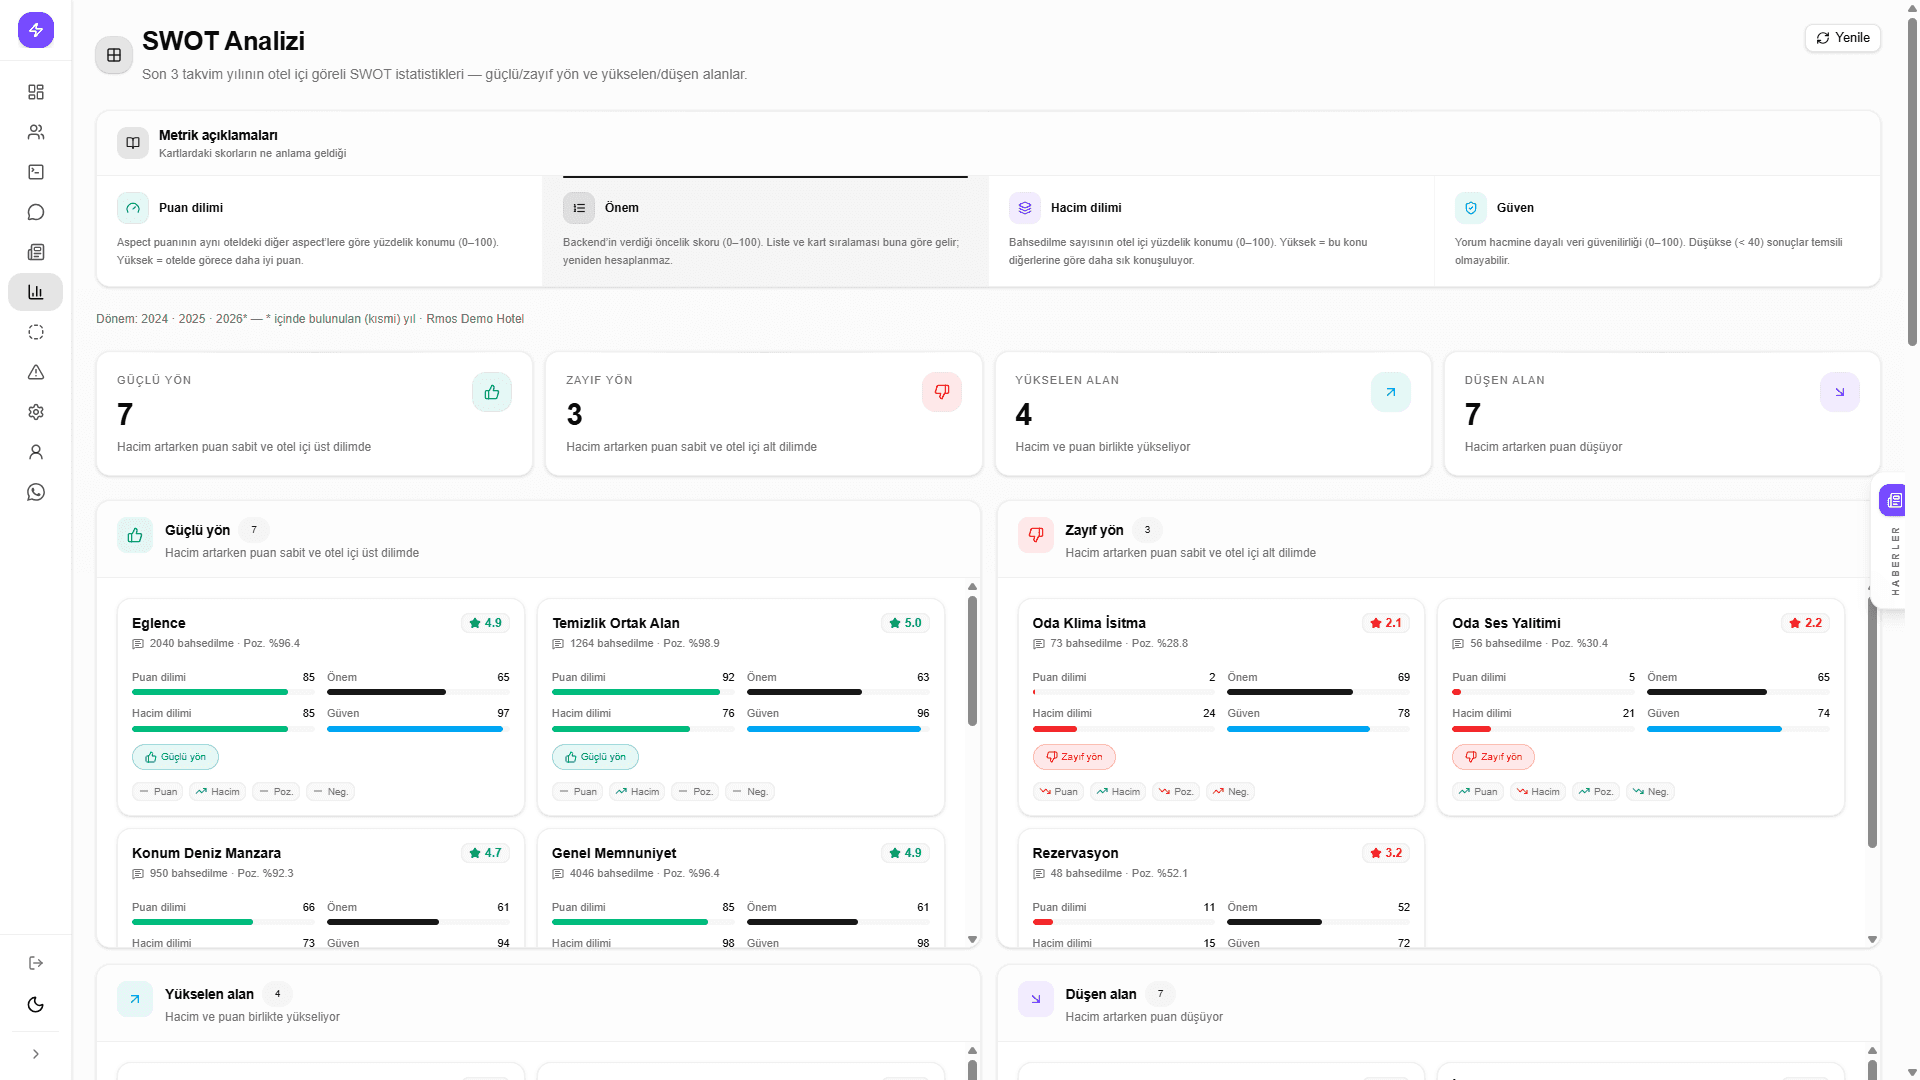Open the Konum Deniz Manzara card title

206,853
